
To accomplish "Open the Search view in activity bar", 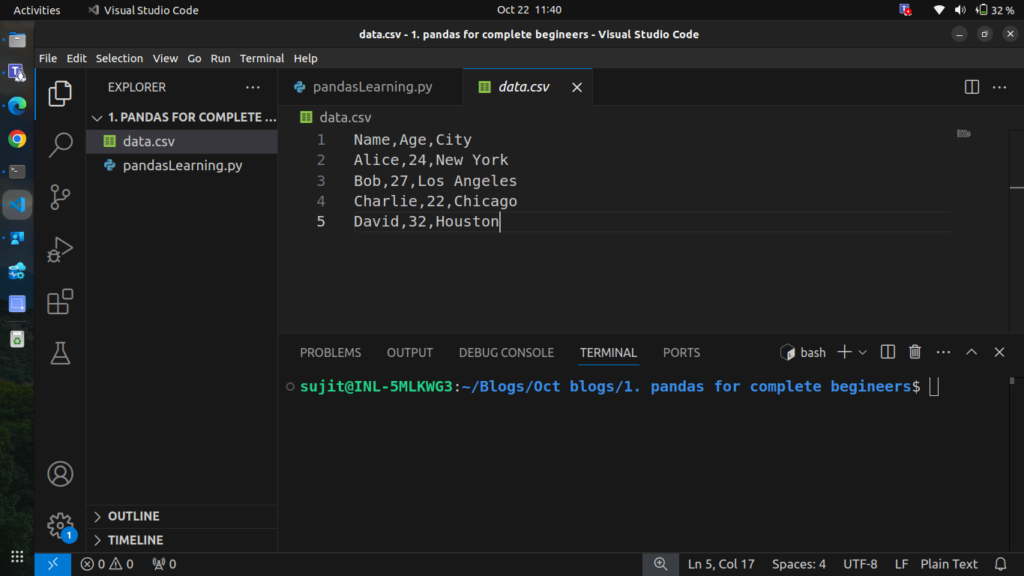I will 60,144.
